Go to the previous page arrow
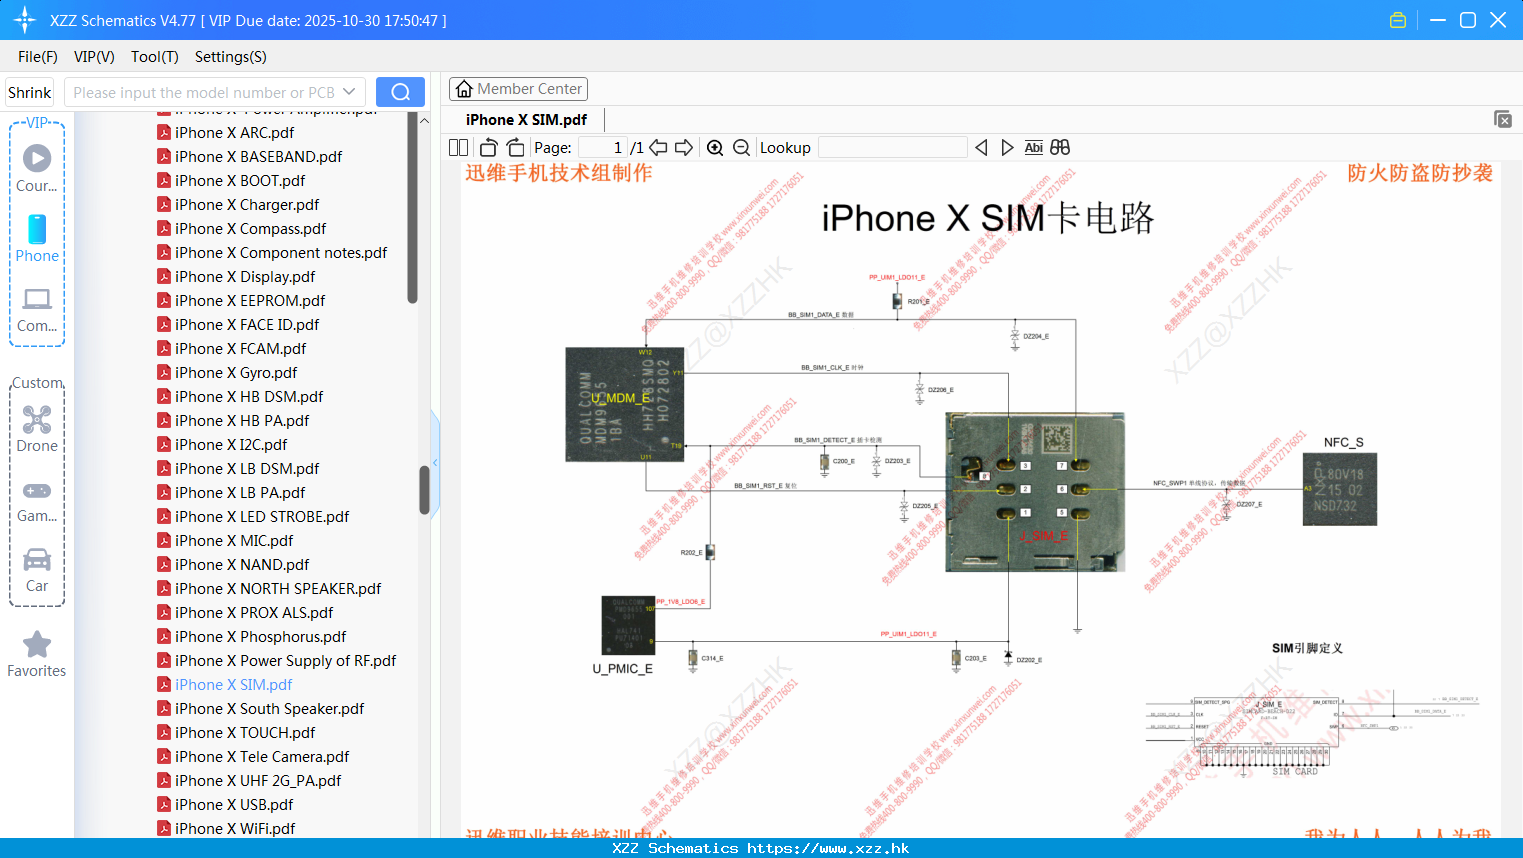 point(658,147)
